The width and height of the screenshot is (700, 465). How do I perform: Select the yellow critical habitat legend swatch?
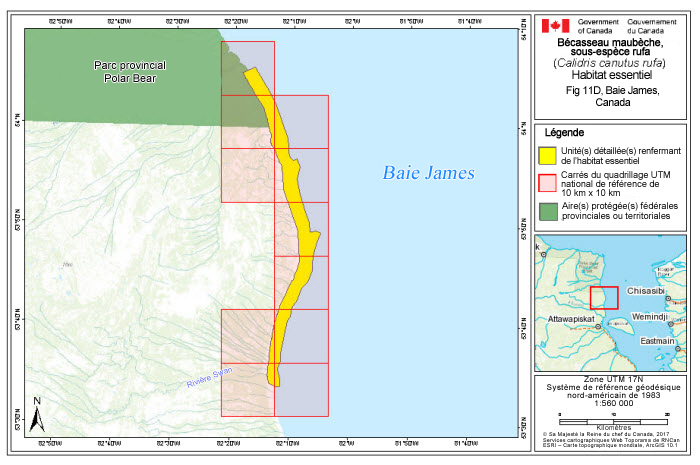point(548,155)
